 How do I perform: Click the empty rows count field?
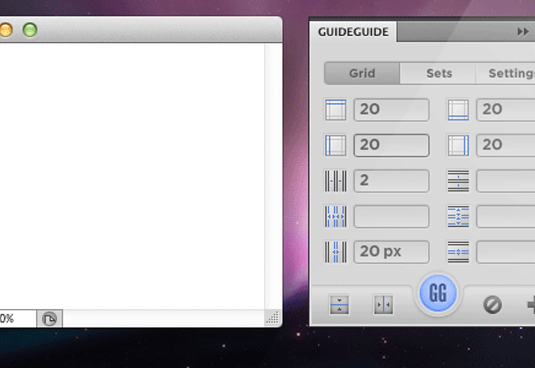tap(506, 181)
